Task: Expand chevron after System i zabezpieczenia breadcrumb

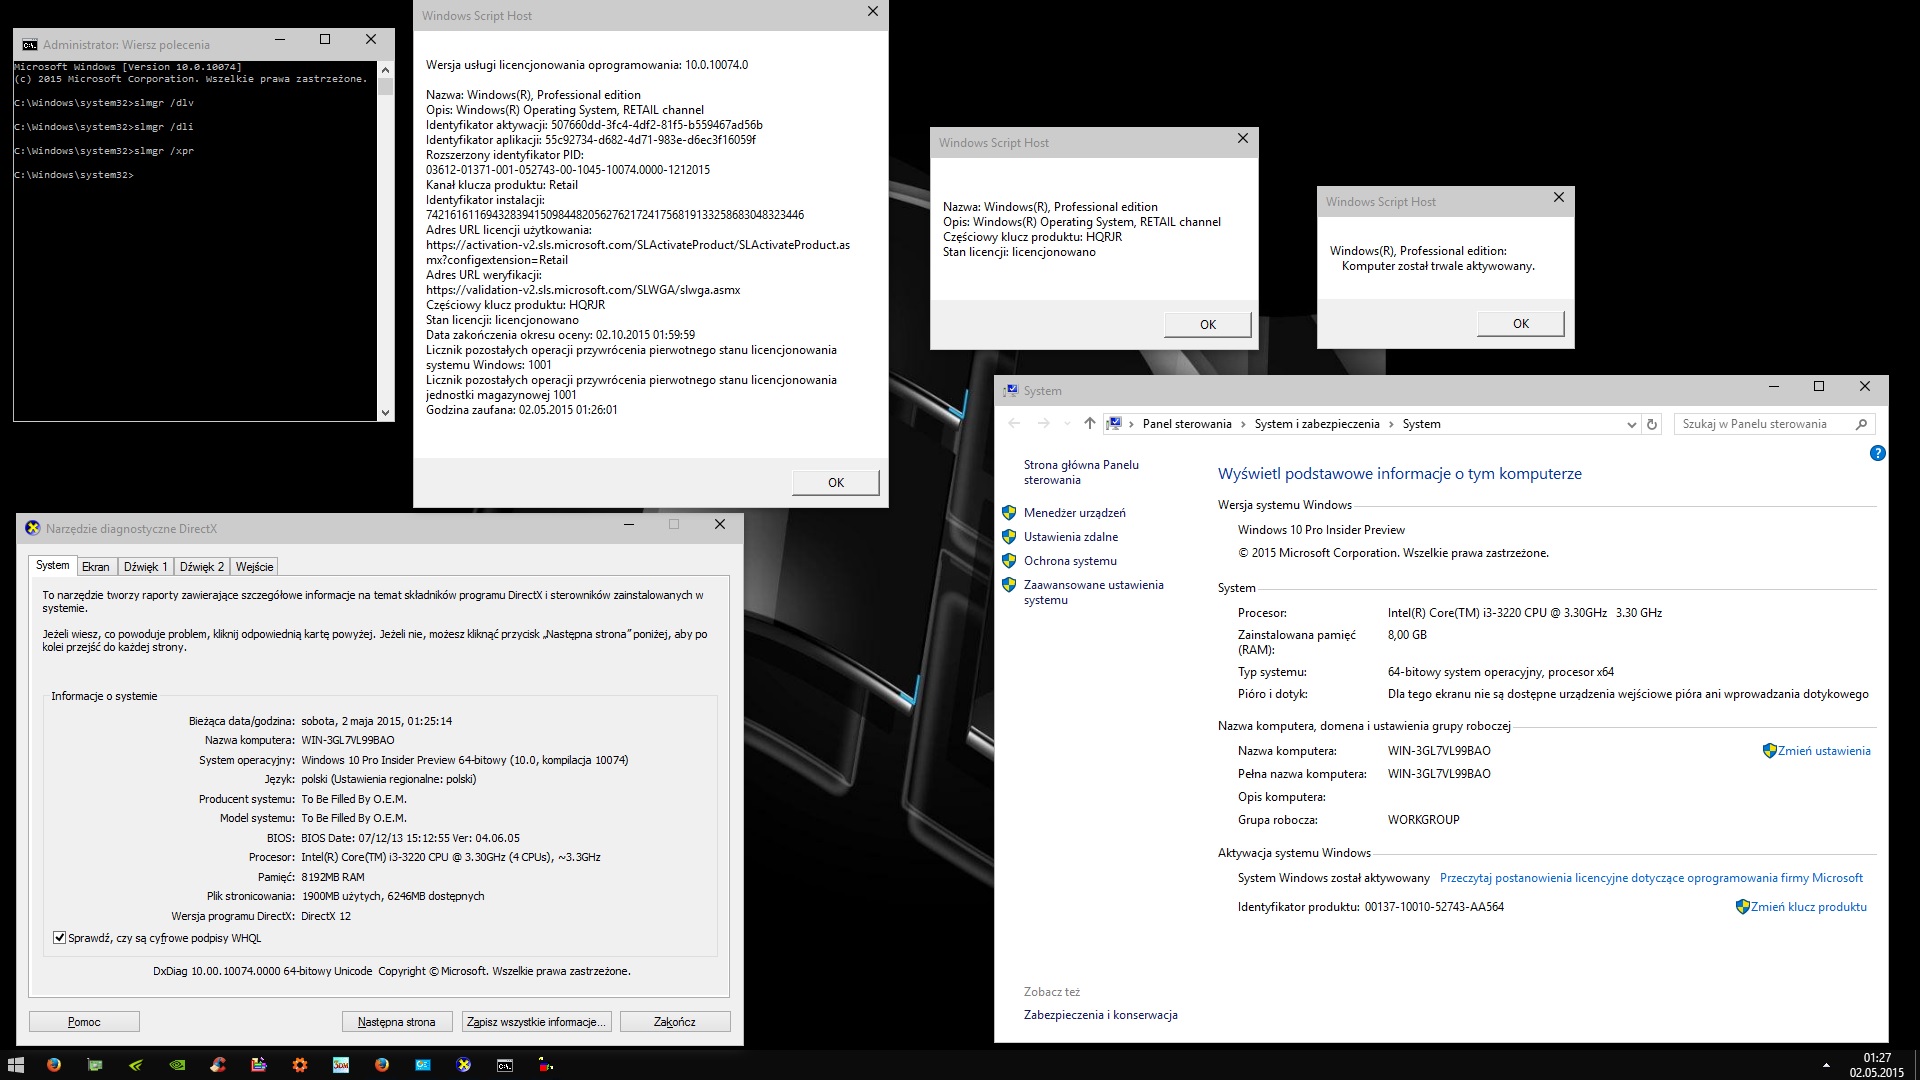Action: tap(1391, 424)
